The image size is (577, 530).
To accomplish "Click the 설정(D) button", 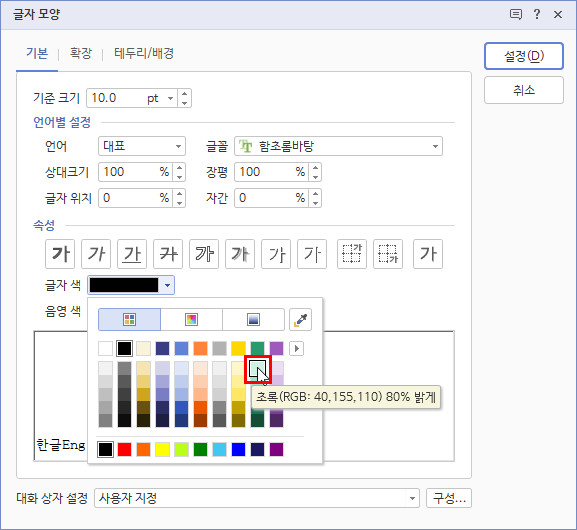I will pyautogui.click(x=524, y=56).
